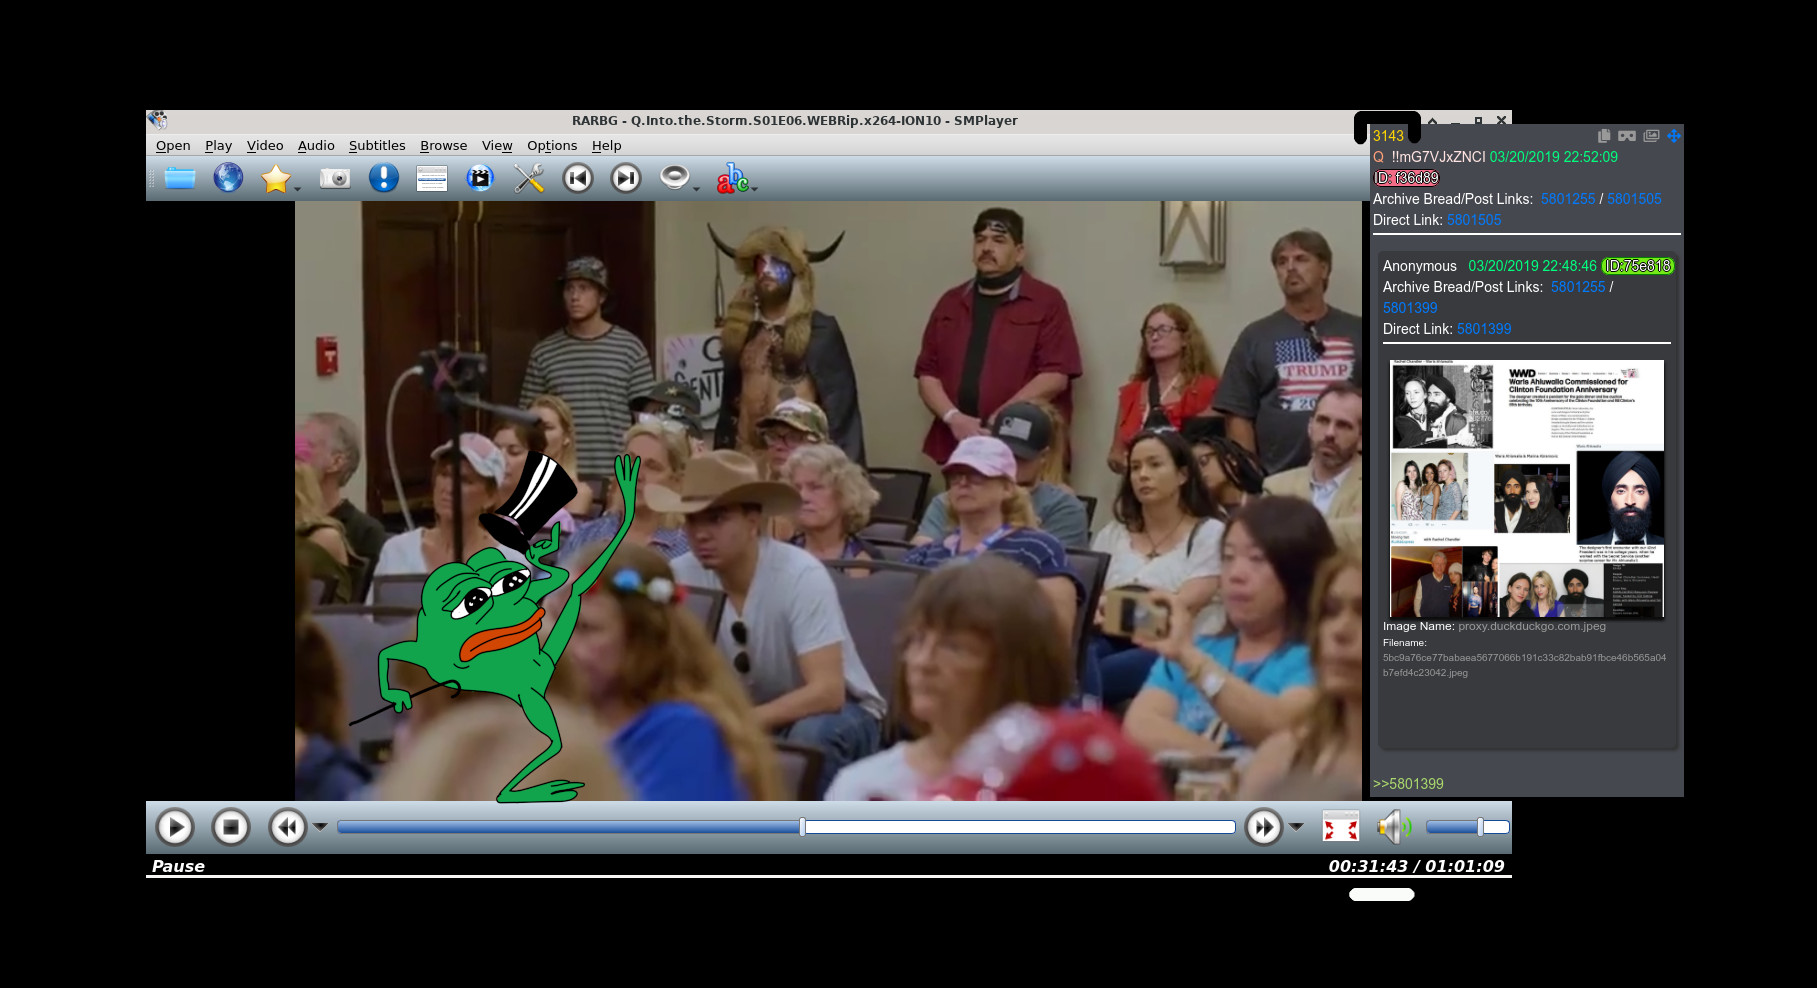Expand the subtitles dropdown arrow
Screen dimensions: 1817x988
(754, 188)
